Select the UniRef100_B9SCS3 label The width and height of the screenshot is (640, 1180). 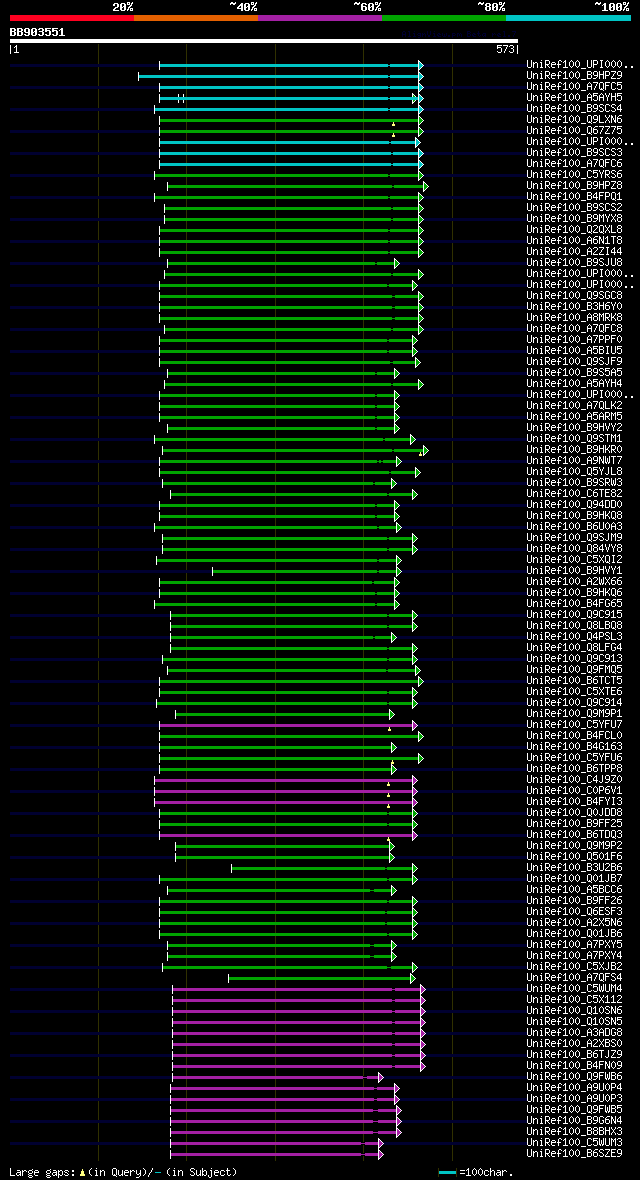574,153
